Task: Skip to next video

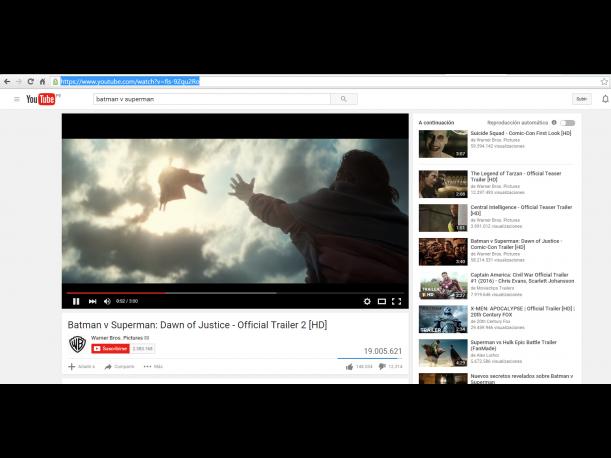Action: (92, 301)
